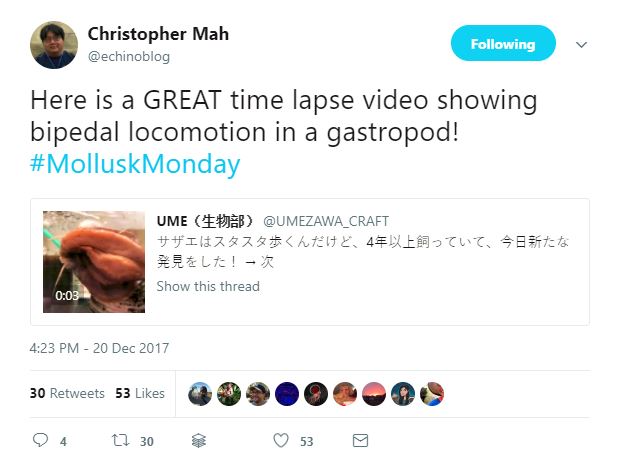Open the dark blue liker avatar
Viewport: 620px width, 466px height.
(287, 394)
